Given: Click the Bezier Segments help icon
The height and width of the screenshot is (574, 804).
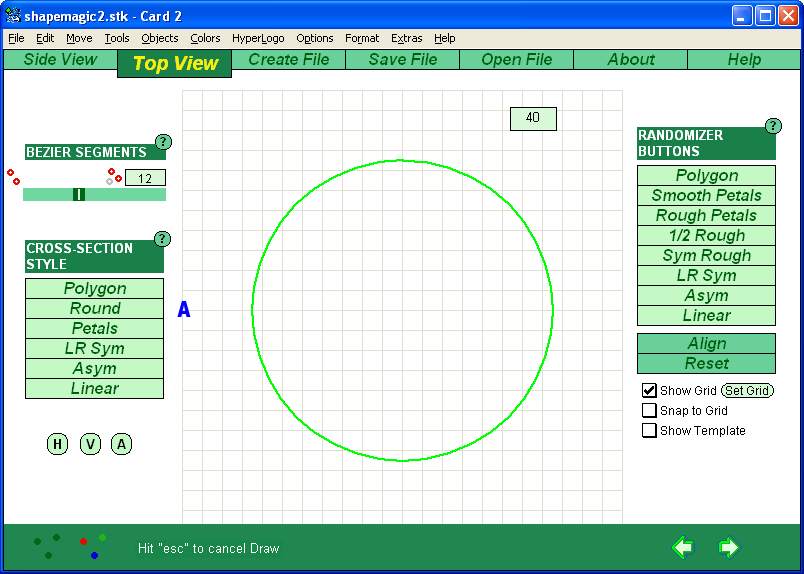Looking at the screenshot, I should [x=164, y=142].
